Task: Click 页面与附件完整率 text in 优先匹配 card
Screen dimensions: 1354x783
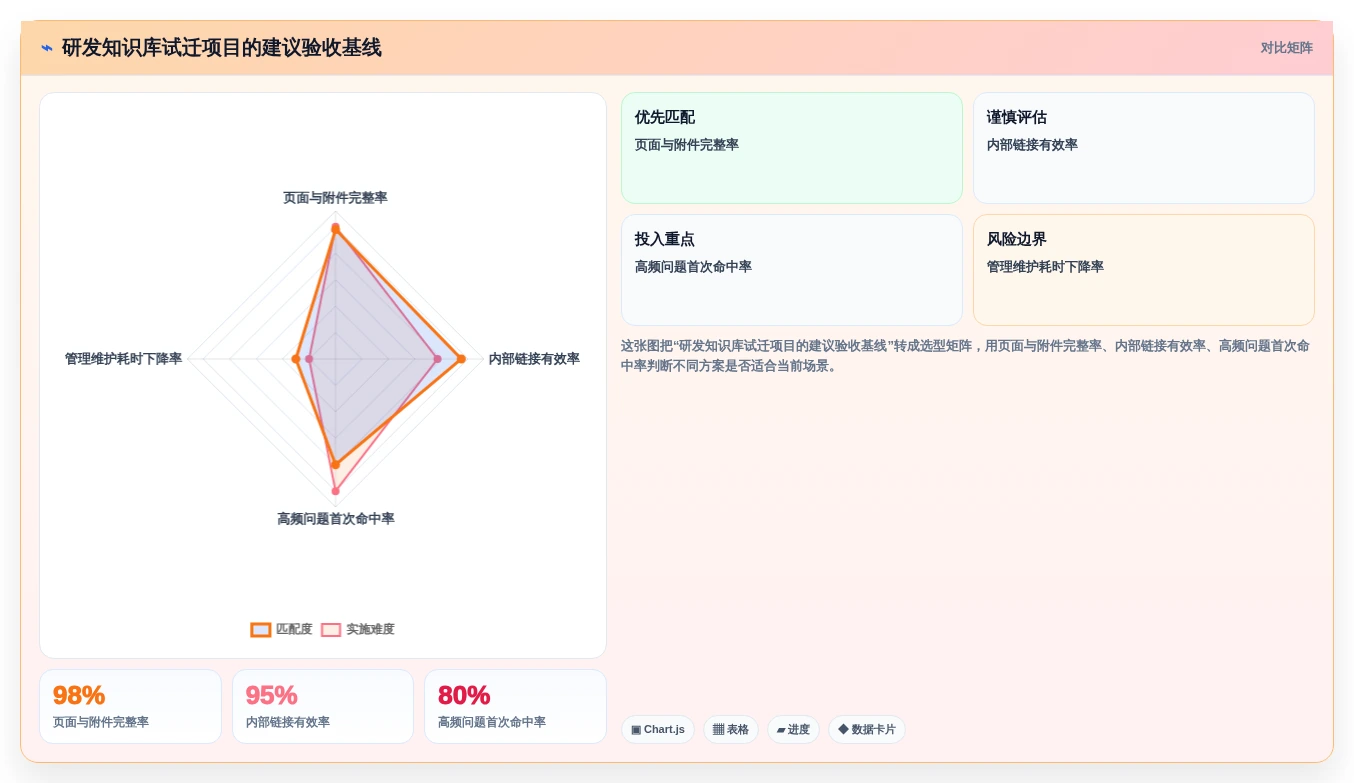Action: pos(687,145)
